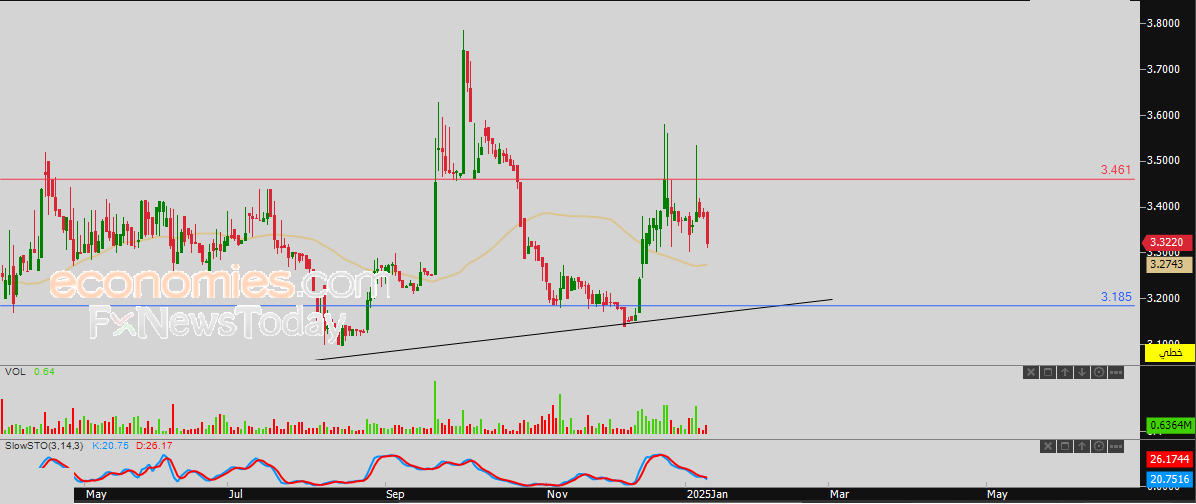Click May label at left of time axis
Image resolution: width=1196 pixels, height=504 pixels.
tap(95, 495)
